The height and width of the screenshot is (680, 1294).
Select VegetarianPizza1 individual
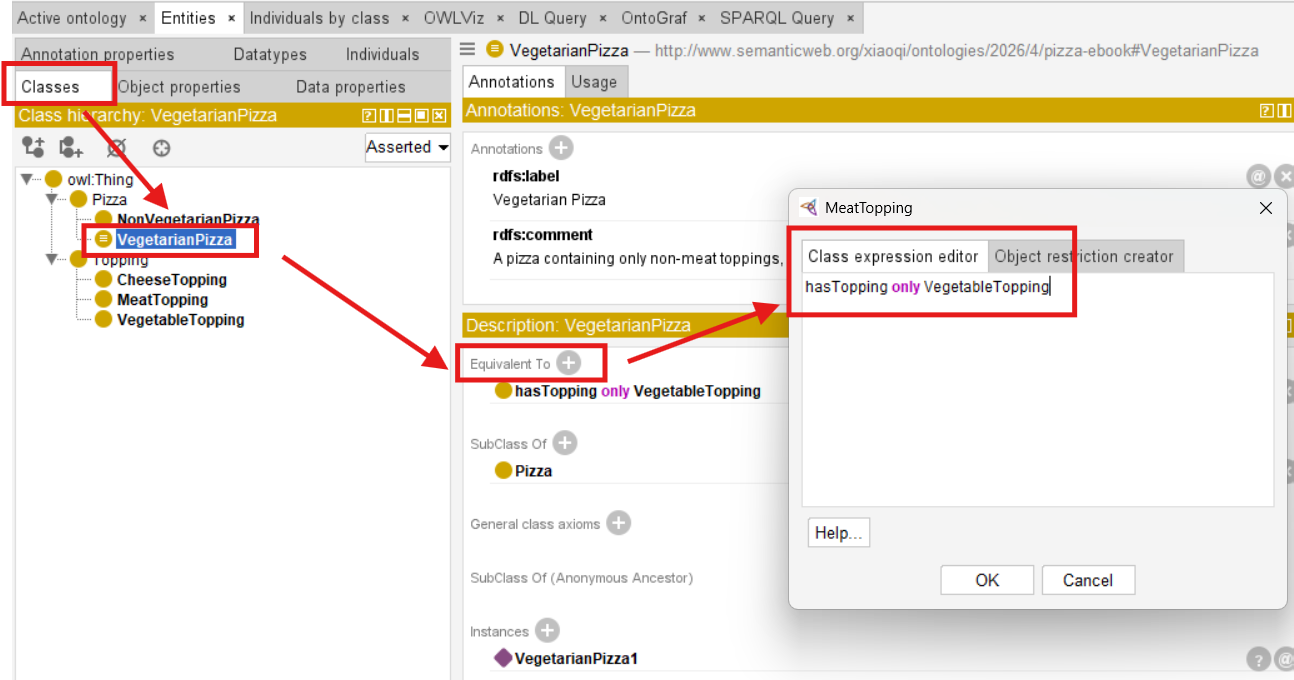pos(576,658)
